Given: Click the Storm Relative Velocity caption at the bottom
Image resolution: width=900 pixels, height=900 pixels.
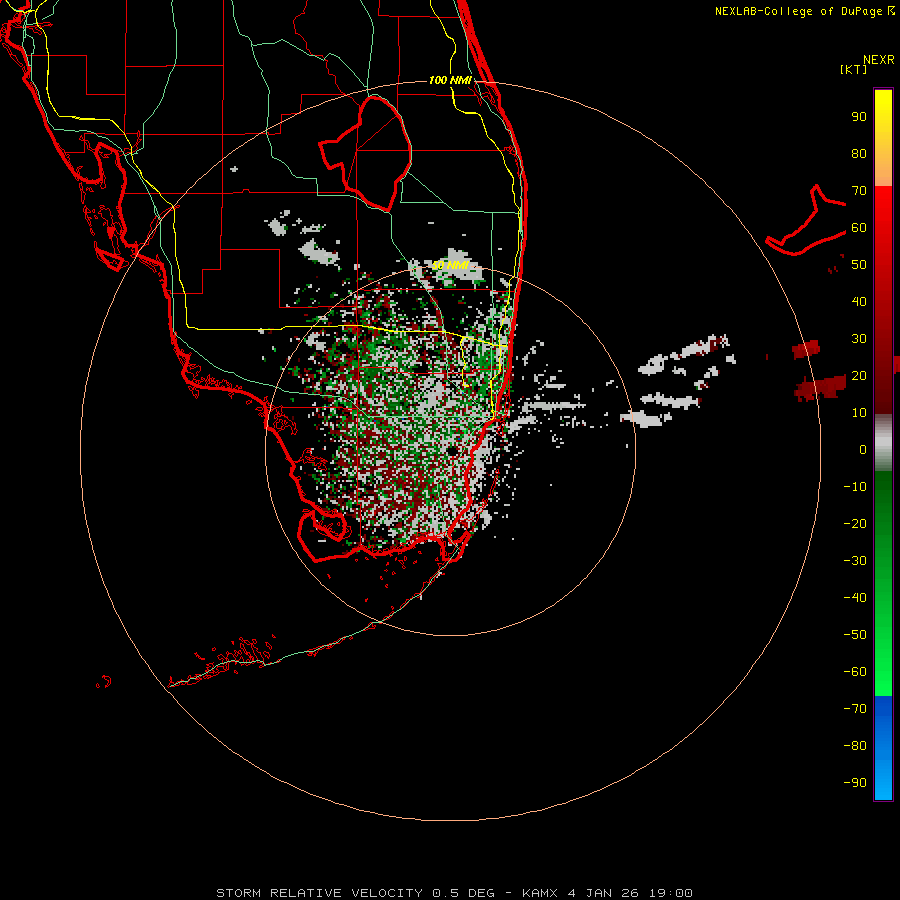Looking at the screenshot, I should [454, 893].
